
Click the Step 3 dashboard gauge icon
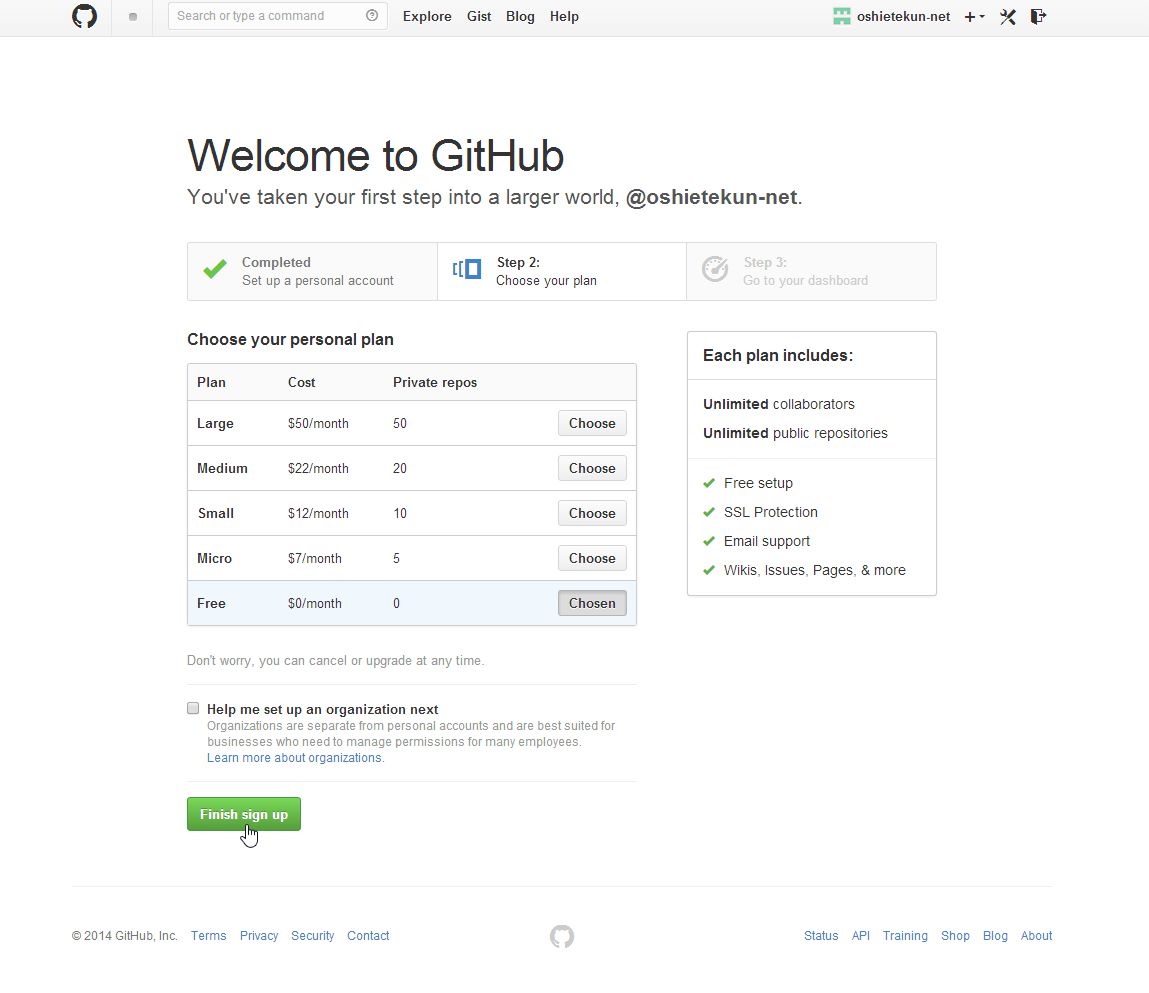(x=715, y=269)
